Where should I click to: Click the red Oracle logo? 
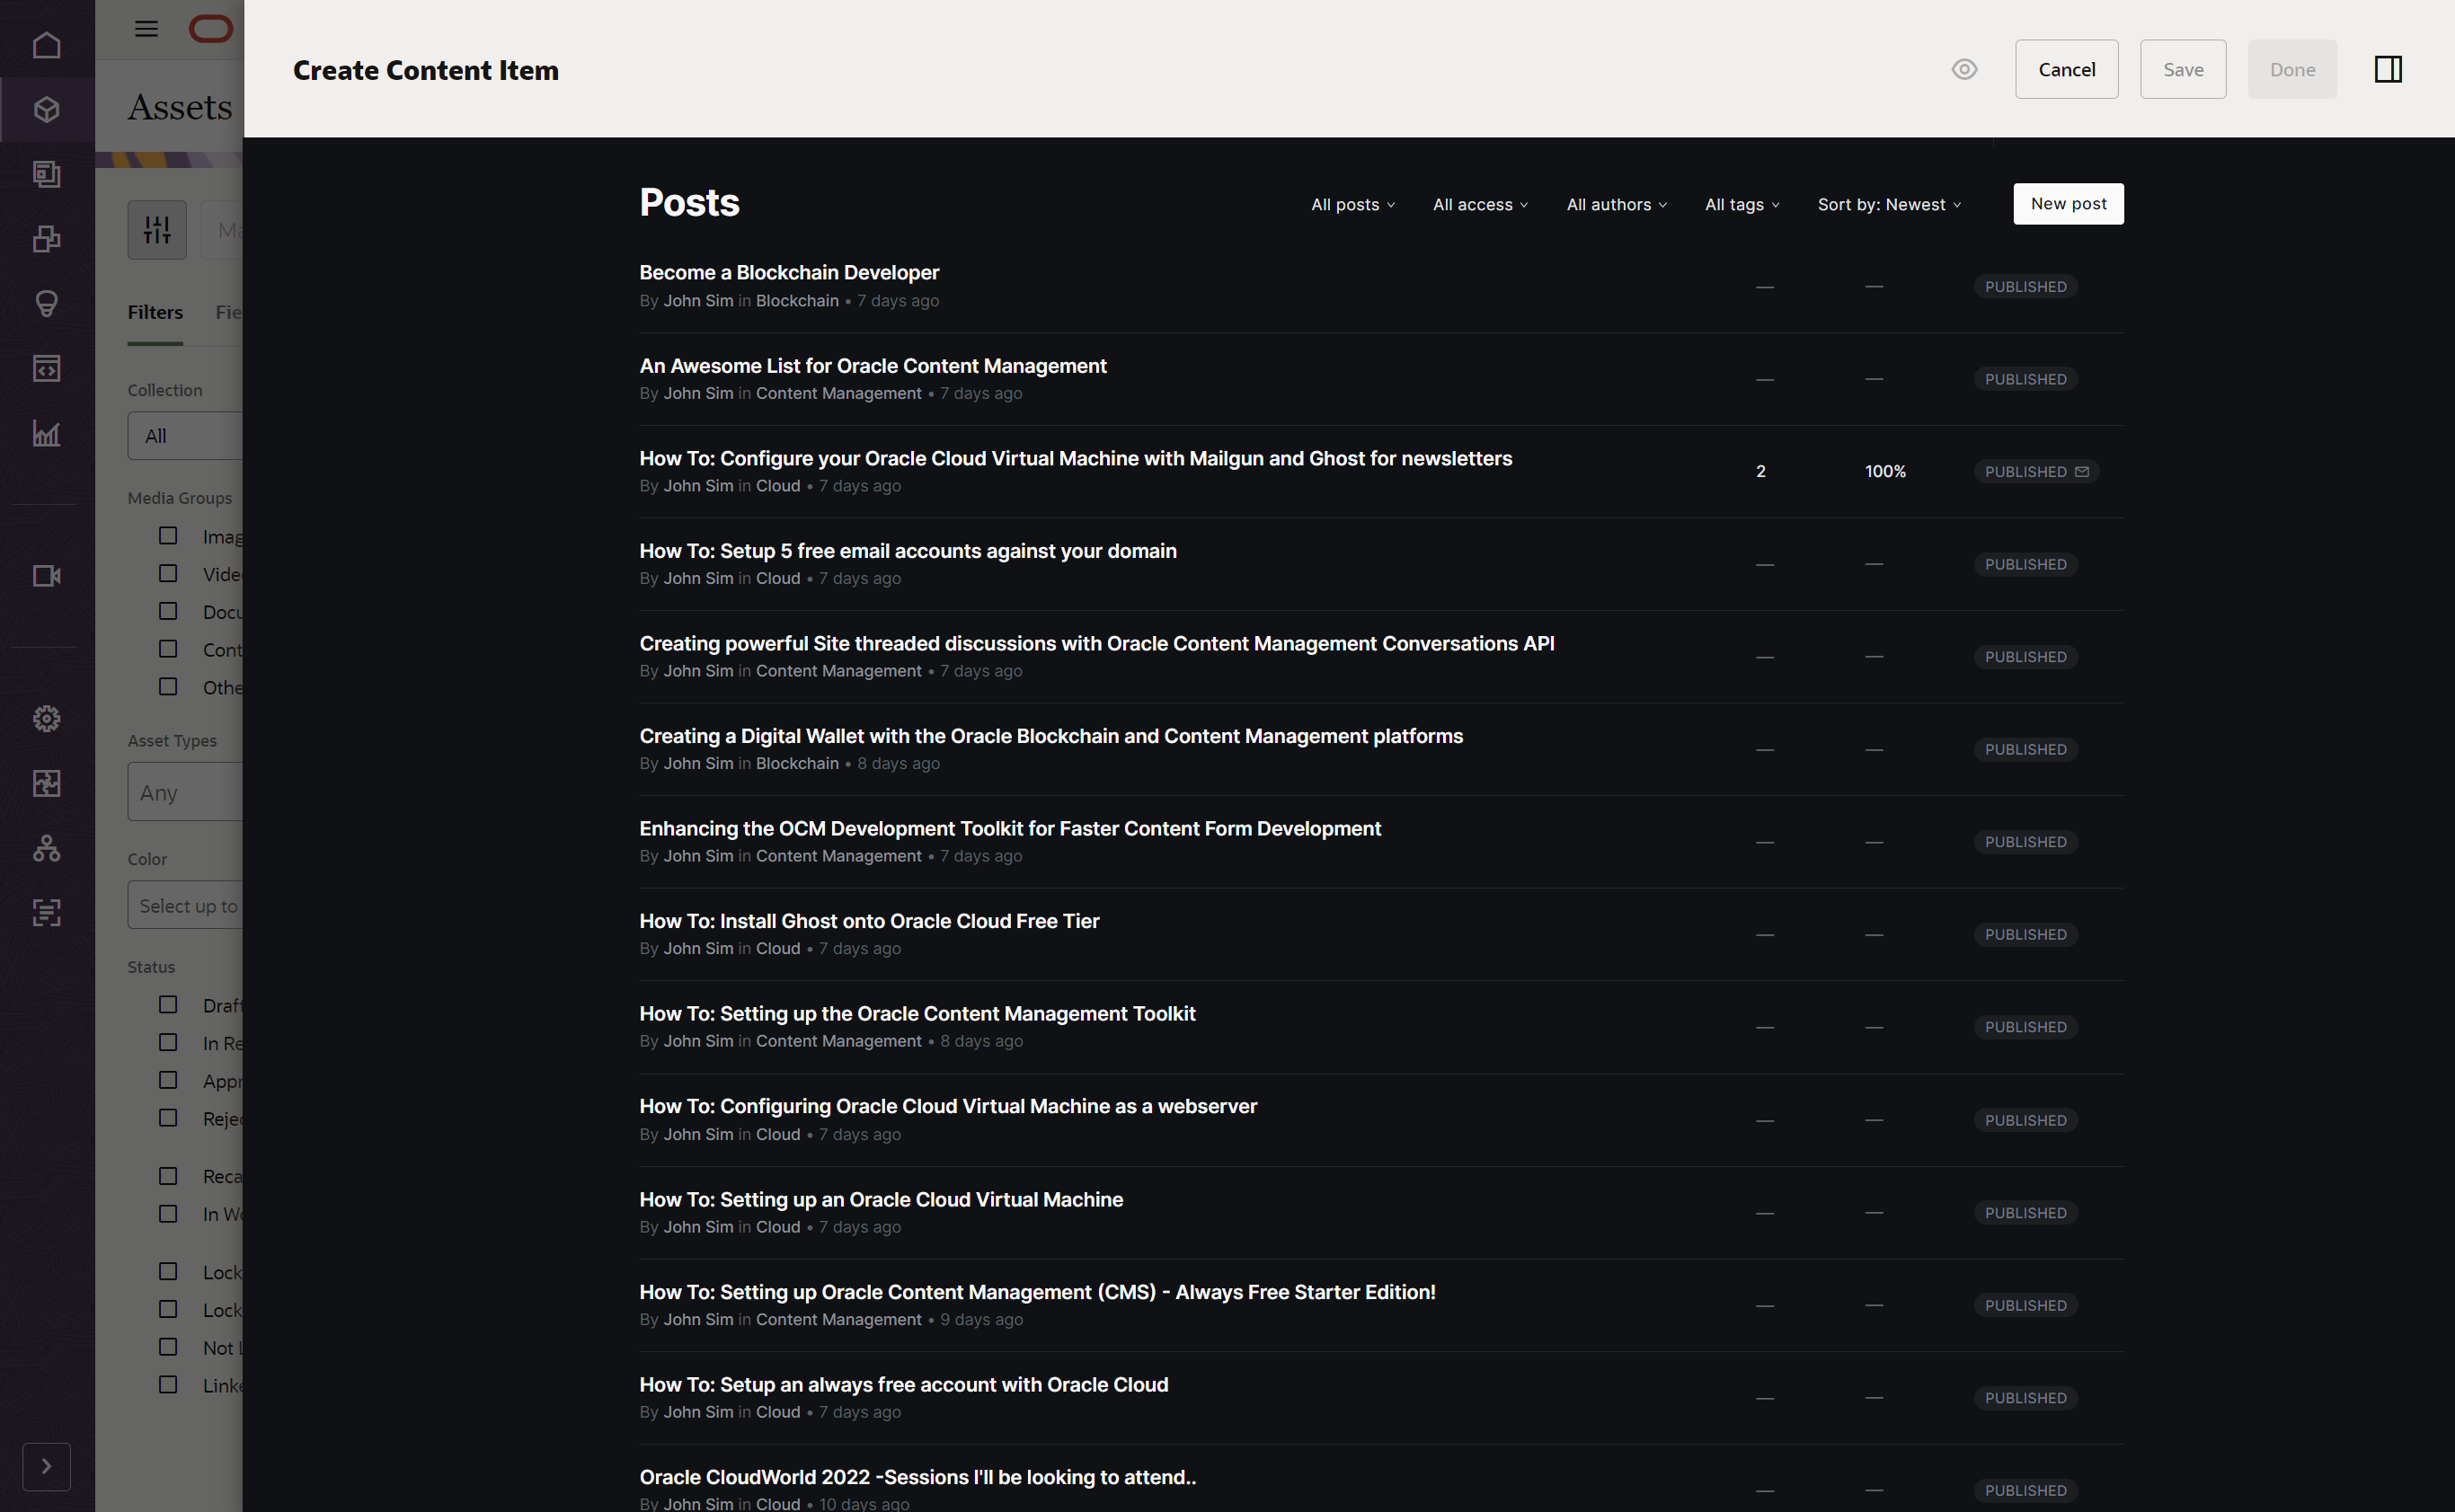point(211,29)
